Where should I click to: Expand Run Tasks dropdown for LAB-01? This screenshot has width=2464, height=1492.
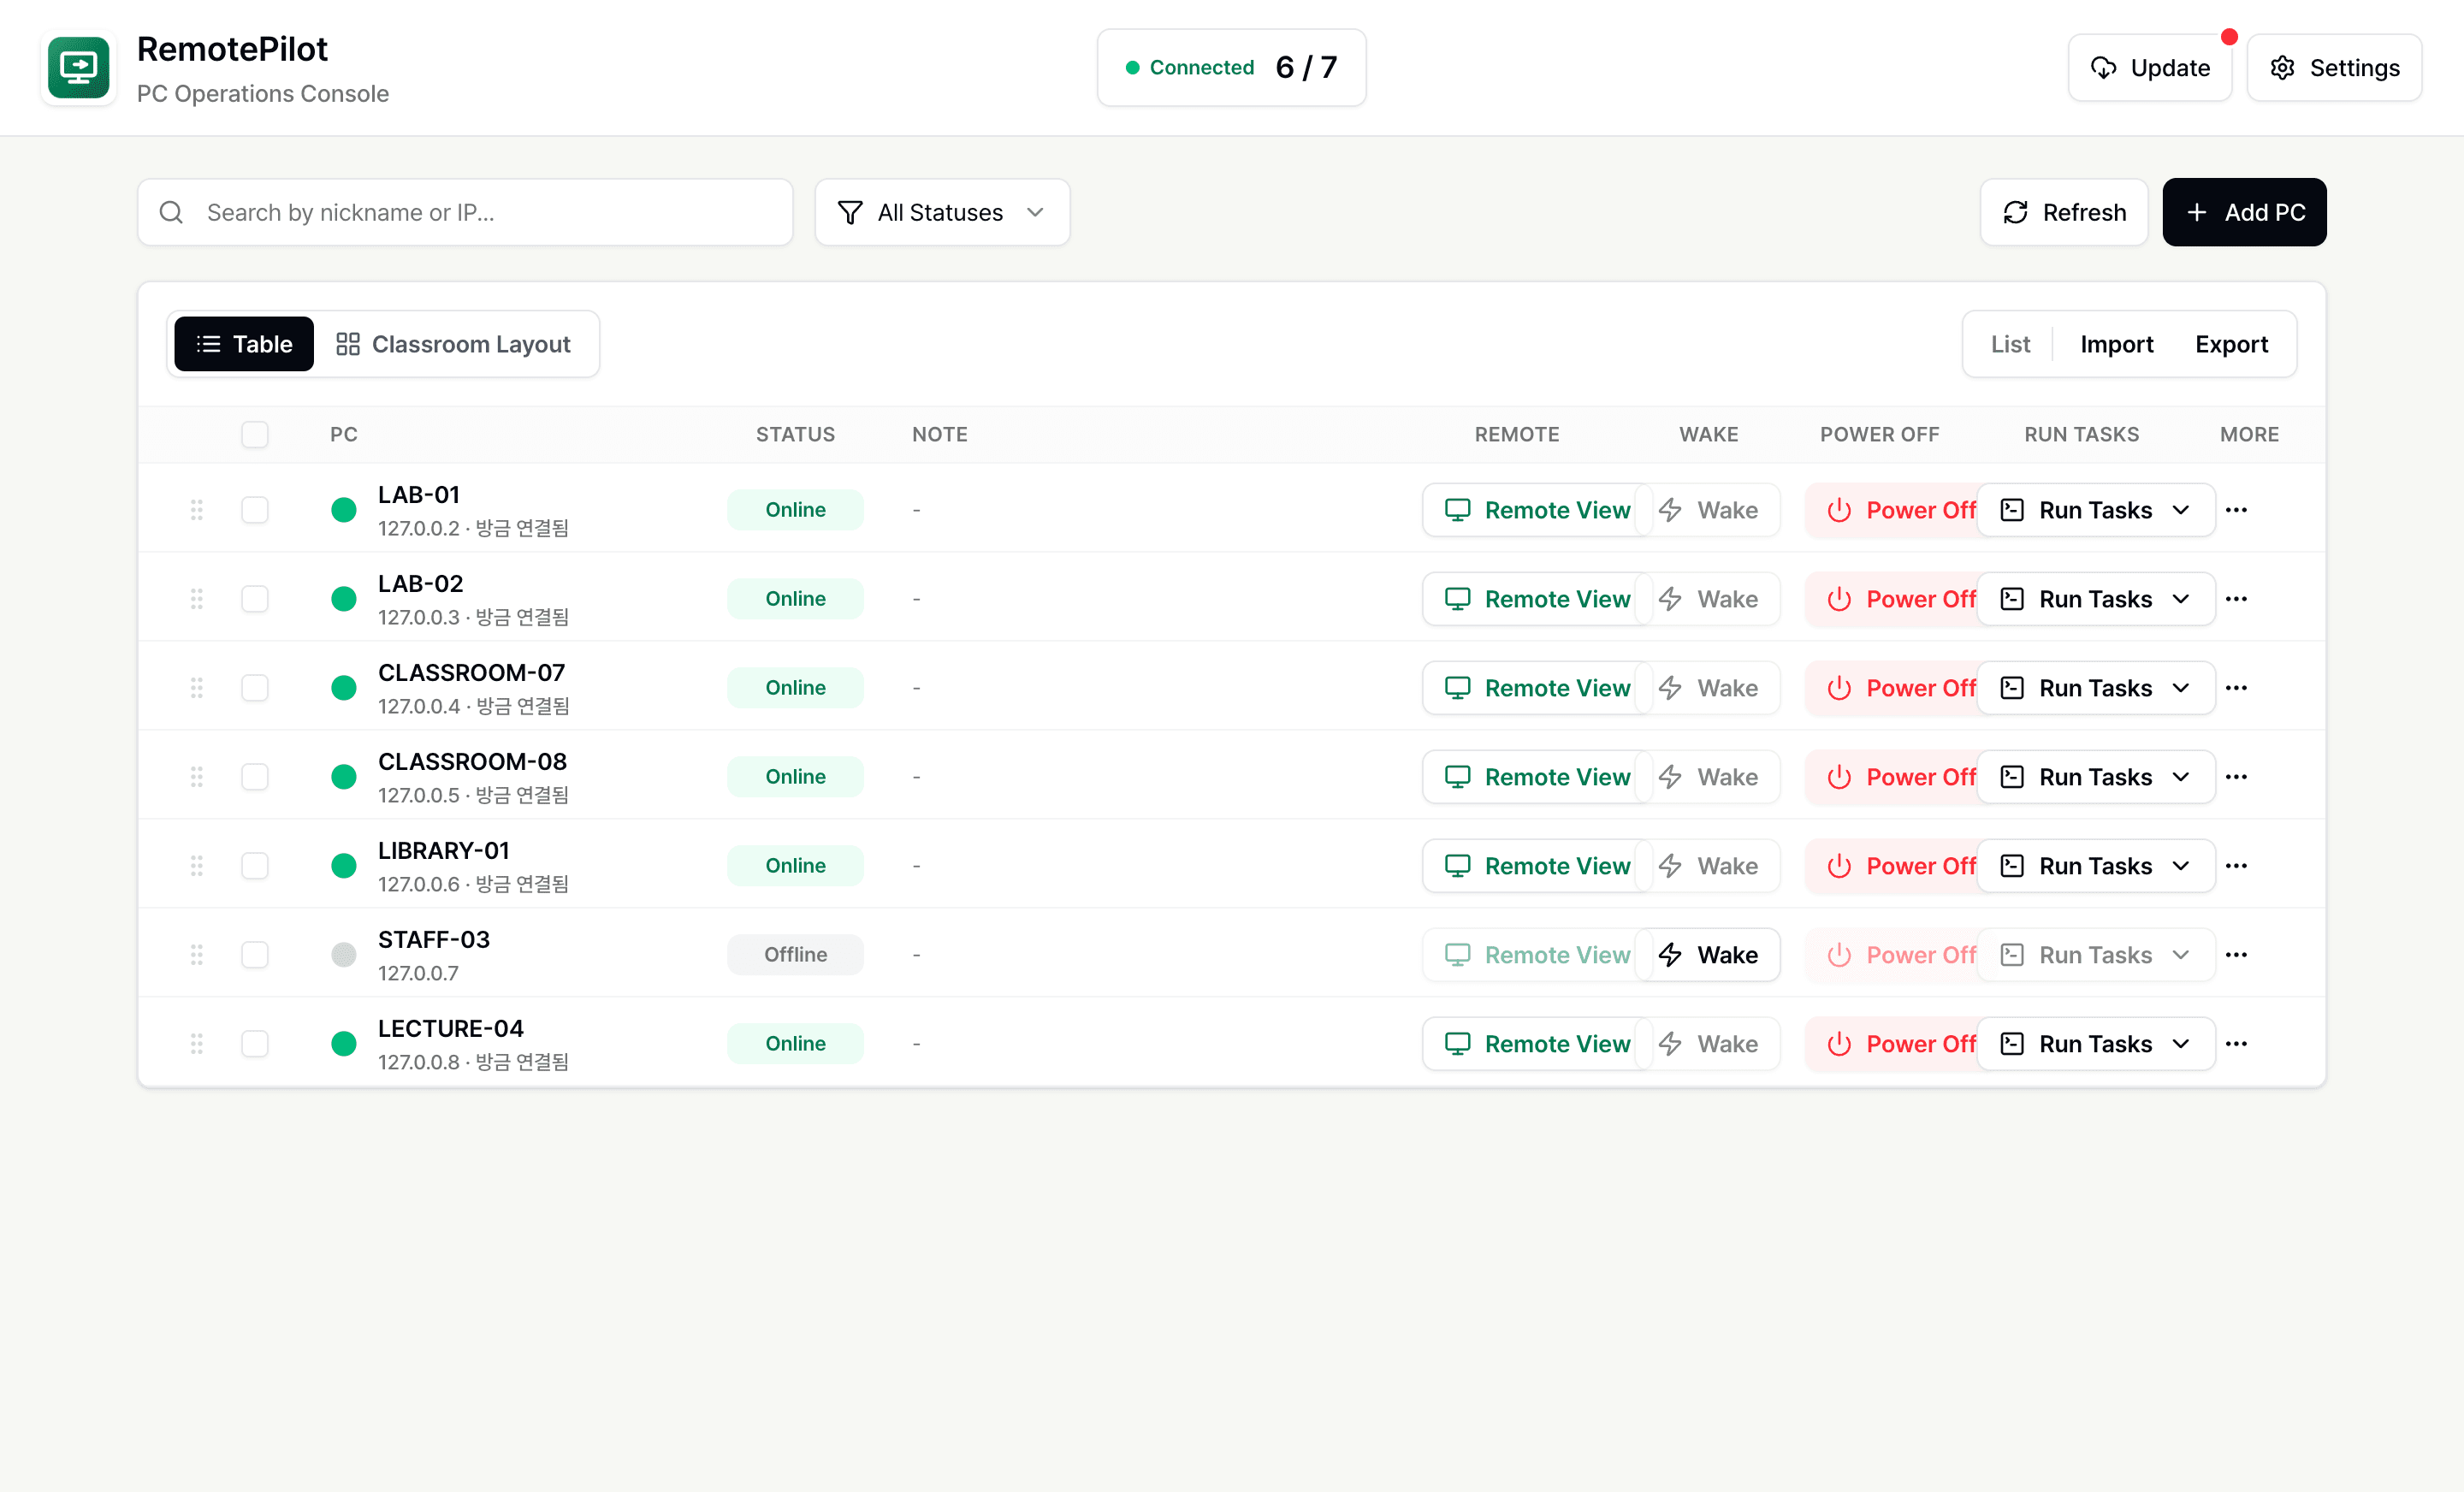[2096, 510]
